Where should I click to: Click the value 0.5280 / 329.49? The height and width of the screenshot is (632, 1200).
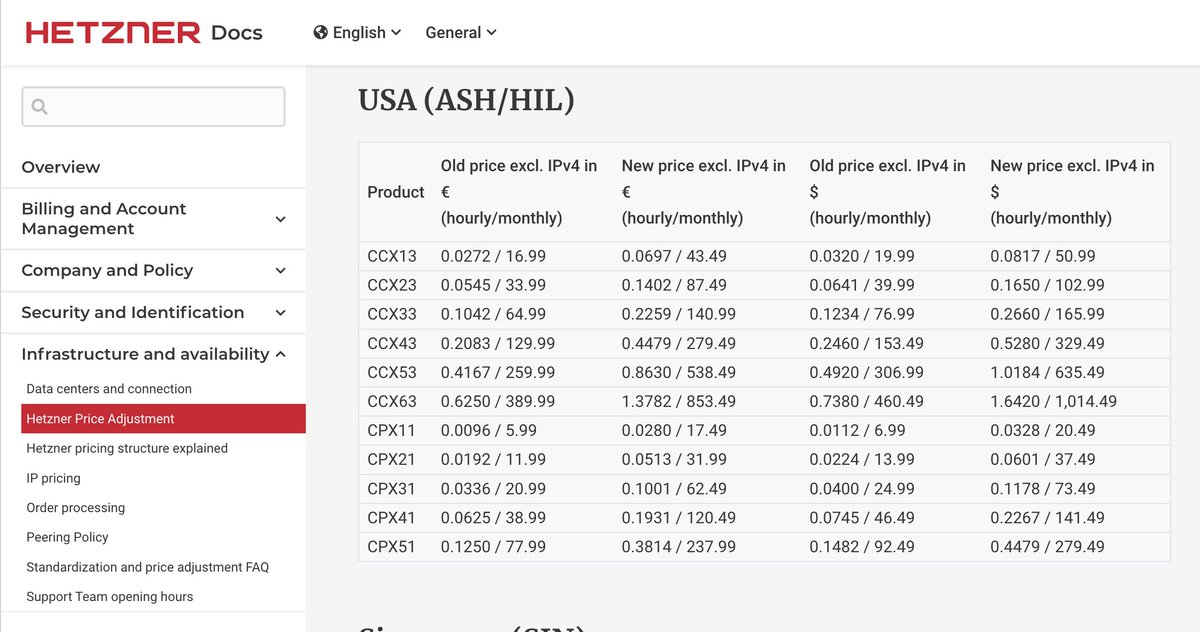tap(1047, 343)
